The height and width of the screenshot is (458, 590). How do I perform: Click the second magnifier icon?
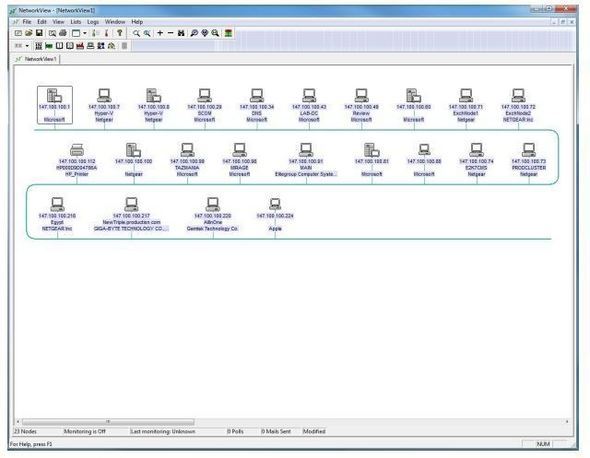[147, 33]
